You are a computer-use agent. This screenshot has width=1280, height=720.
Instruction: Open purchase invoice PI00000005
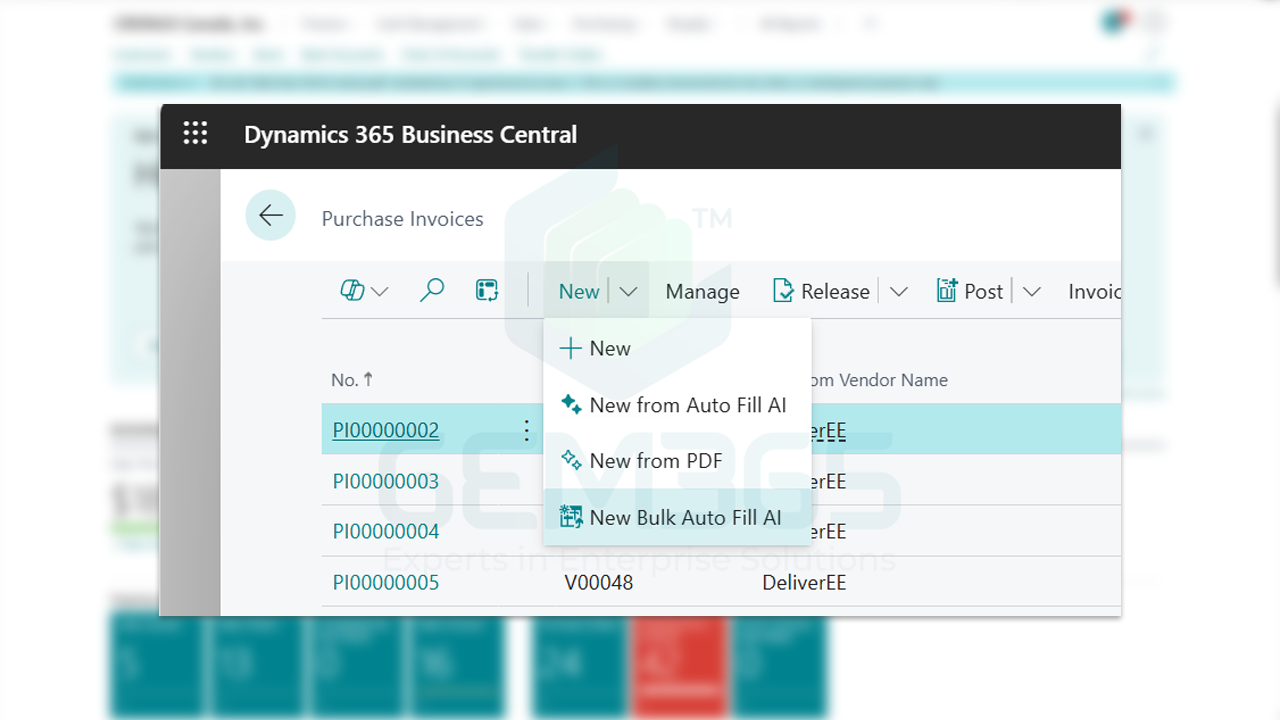[x=386, y=583]
